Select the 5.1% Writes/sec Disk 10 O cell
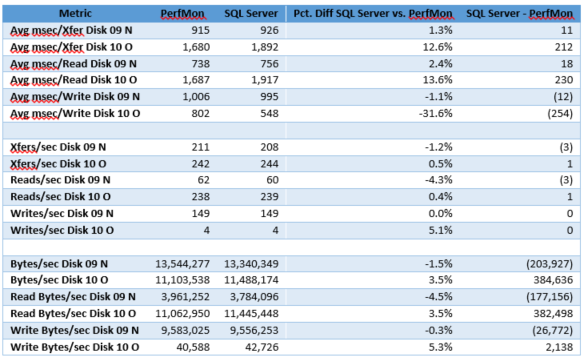Viewport: 587px width, 361px height. tap(441, 230)
